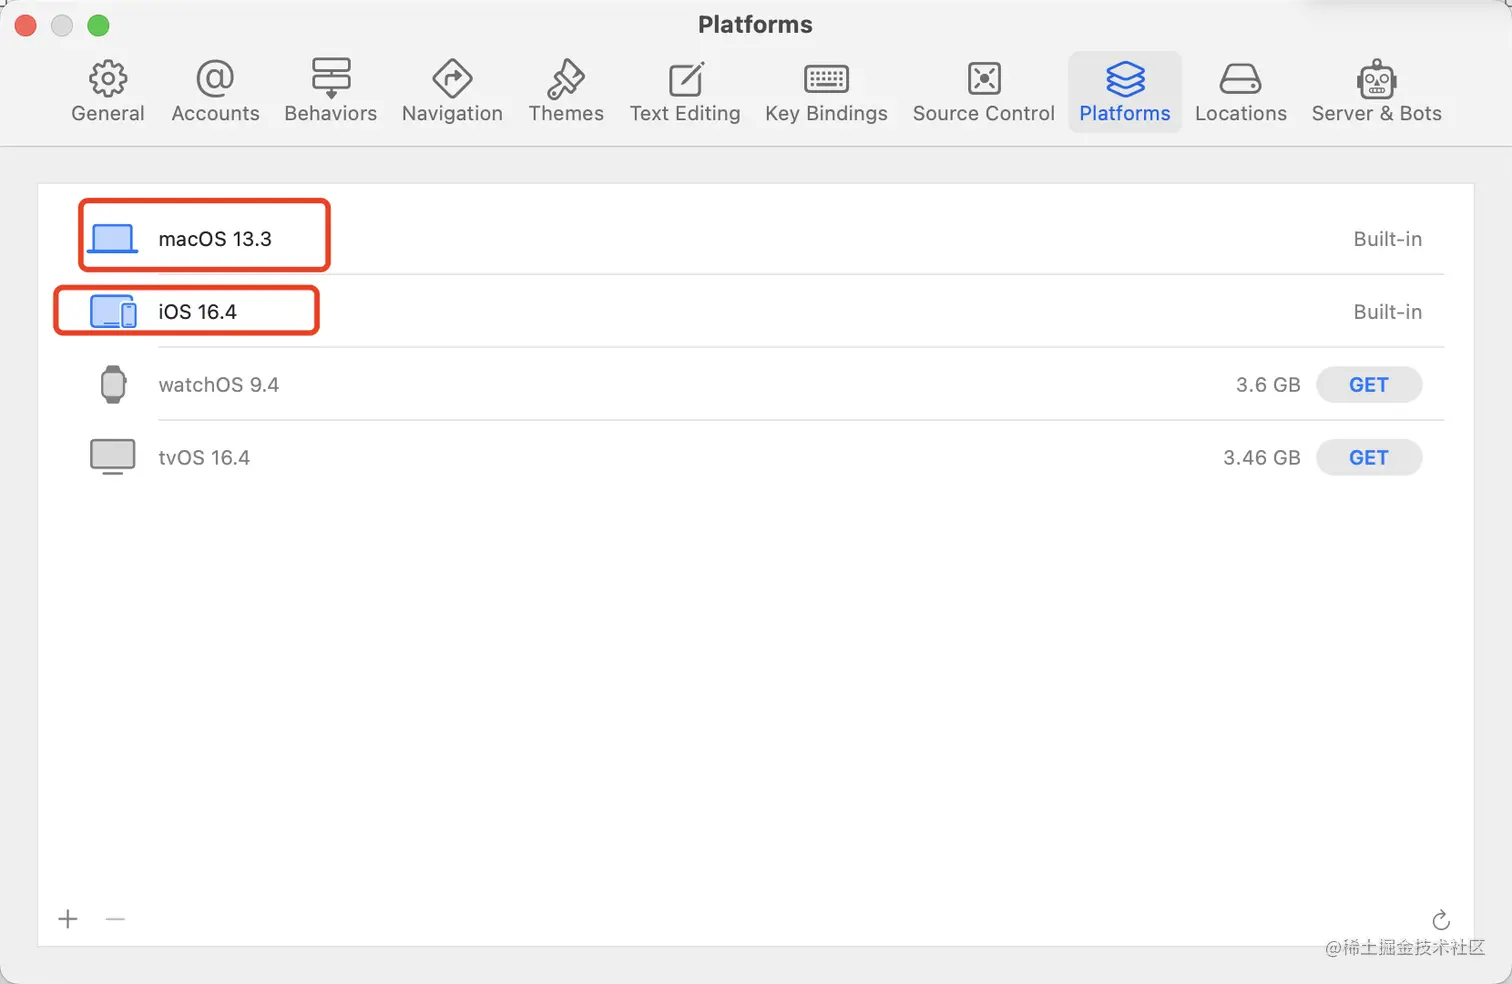The image size is (1512, 984).
Task: Switch to the Themes tab label
Action: (x=566, y=114)
